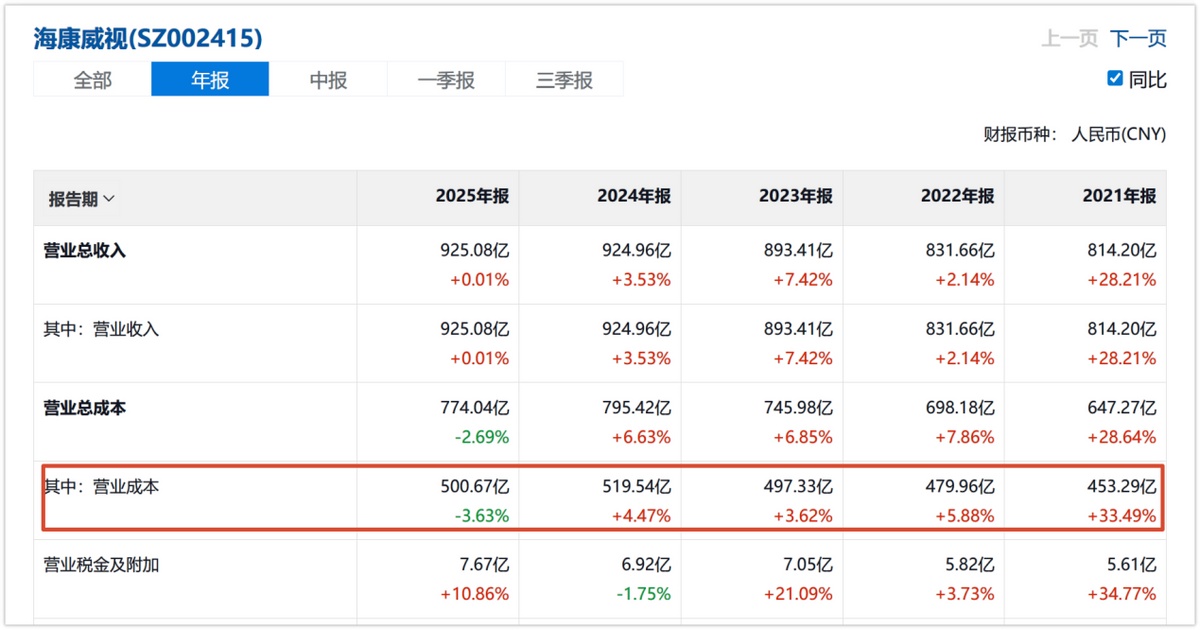Open the 中报 tab
This screenshot has width=1200, height=630.
(328, 80)
